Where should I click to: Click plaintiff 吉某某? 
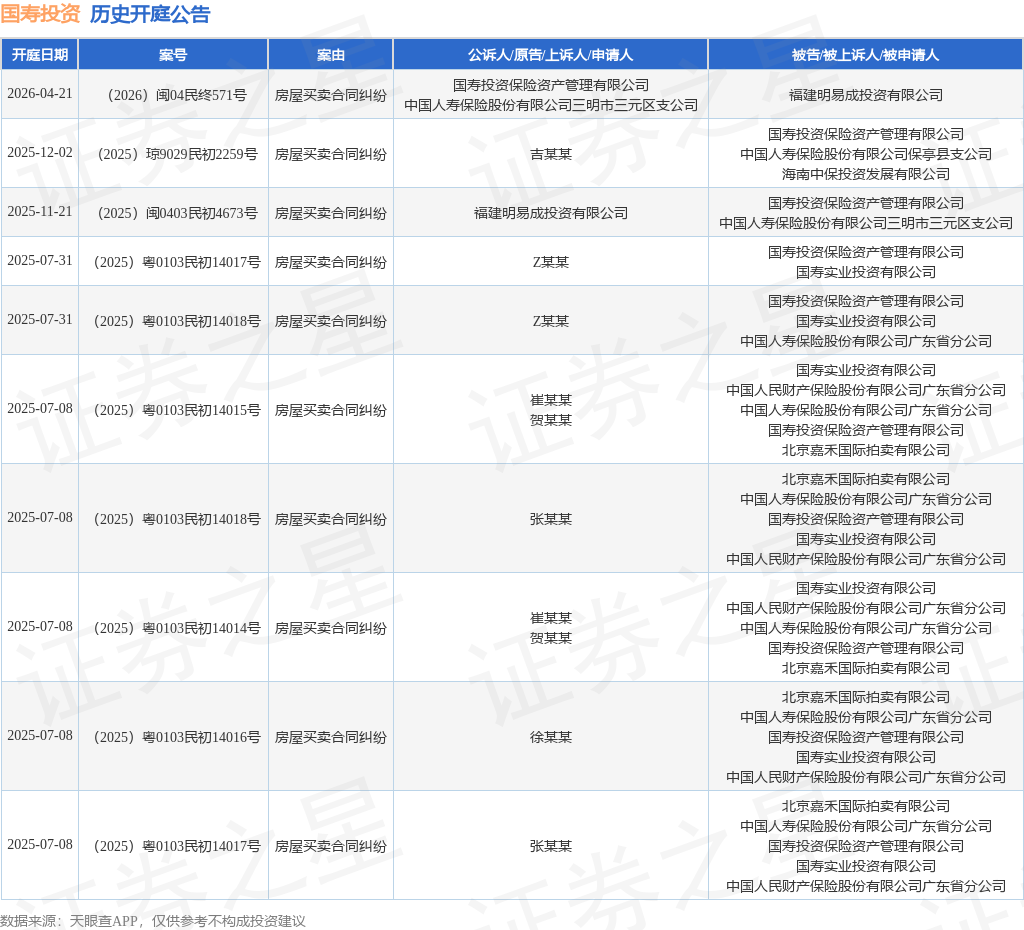click(551, 154)
